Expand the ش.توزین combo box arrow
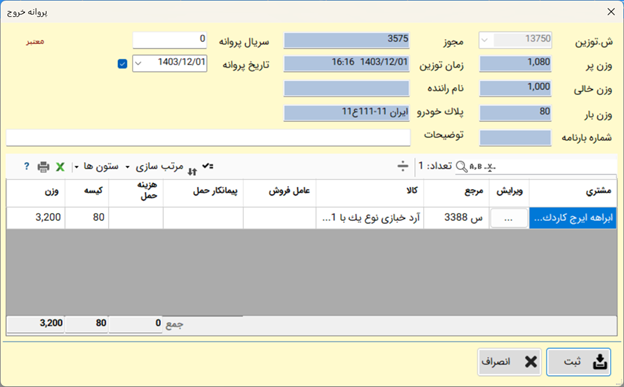The image size is (624, 387). [x=485, y=40]
